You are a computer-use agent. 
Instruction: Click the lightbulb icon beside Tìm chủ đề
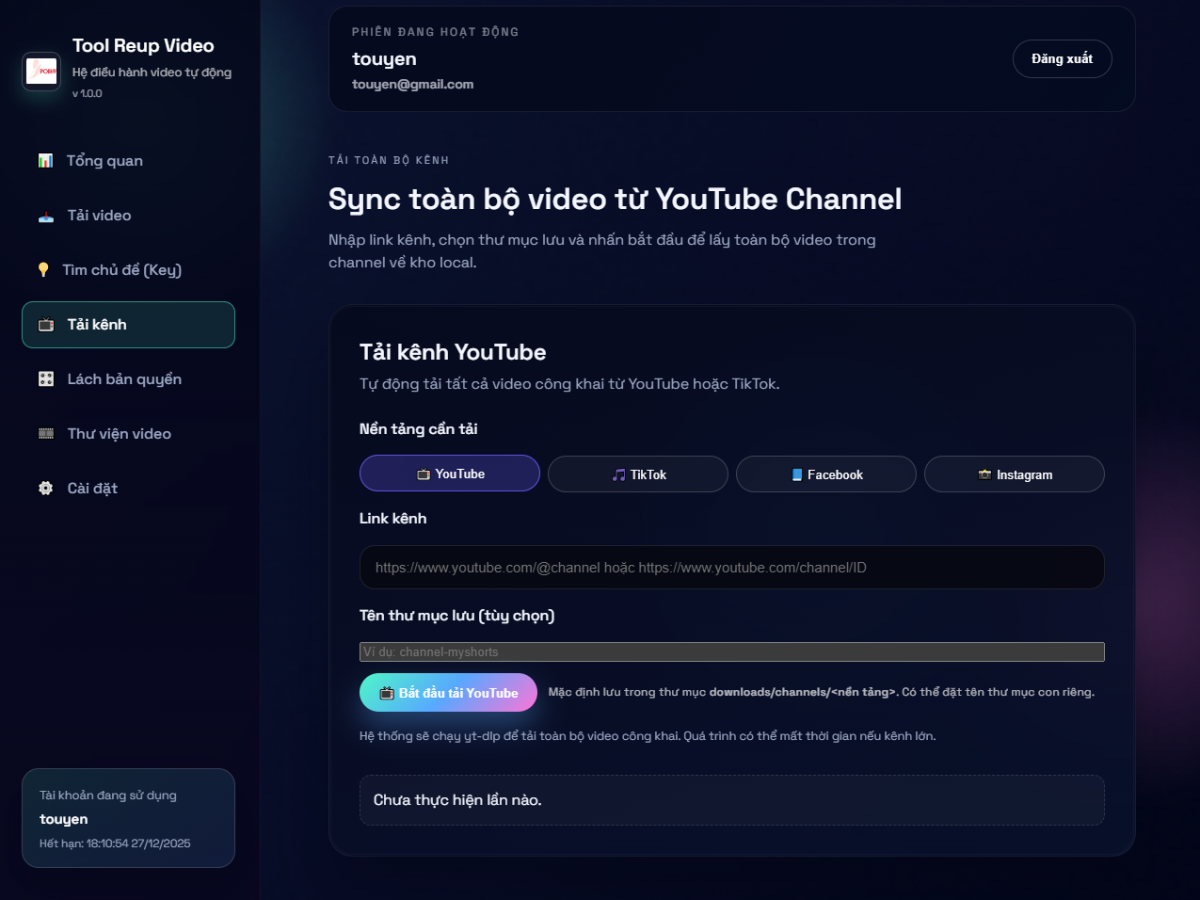43,270
